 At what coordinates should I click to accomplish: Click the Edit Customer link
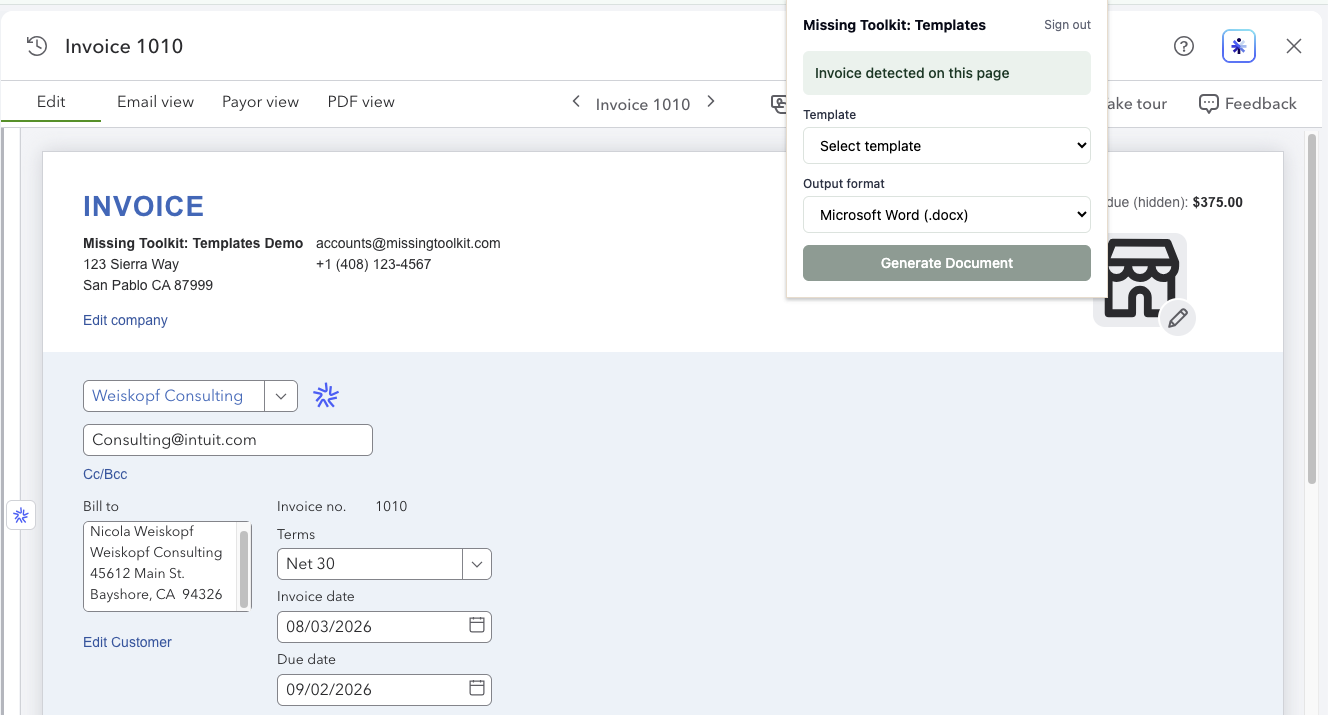[x=127, y=643]
